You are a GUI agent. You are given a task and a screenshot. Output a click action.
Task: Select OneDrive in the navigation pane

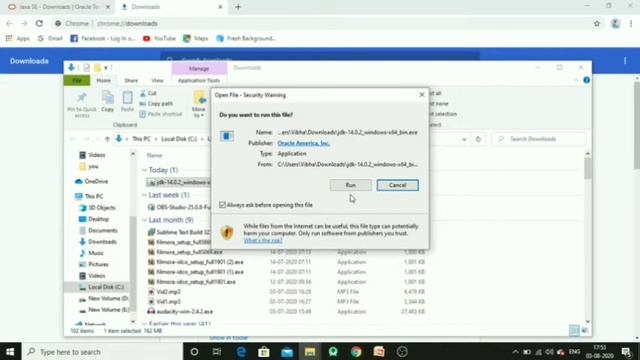[x=92, y=181]
